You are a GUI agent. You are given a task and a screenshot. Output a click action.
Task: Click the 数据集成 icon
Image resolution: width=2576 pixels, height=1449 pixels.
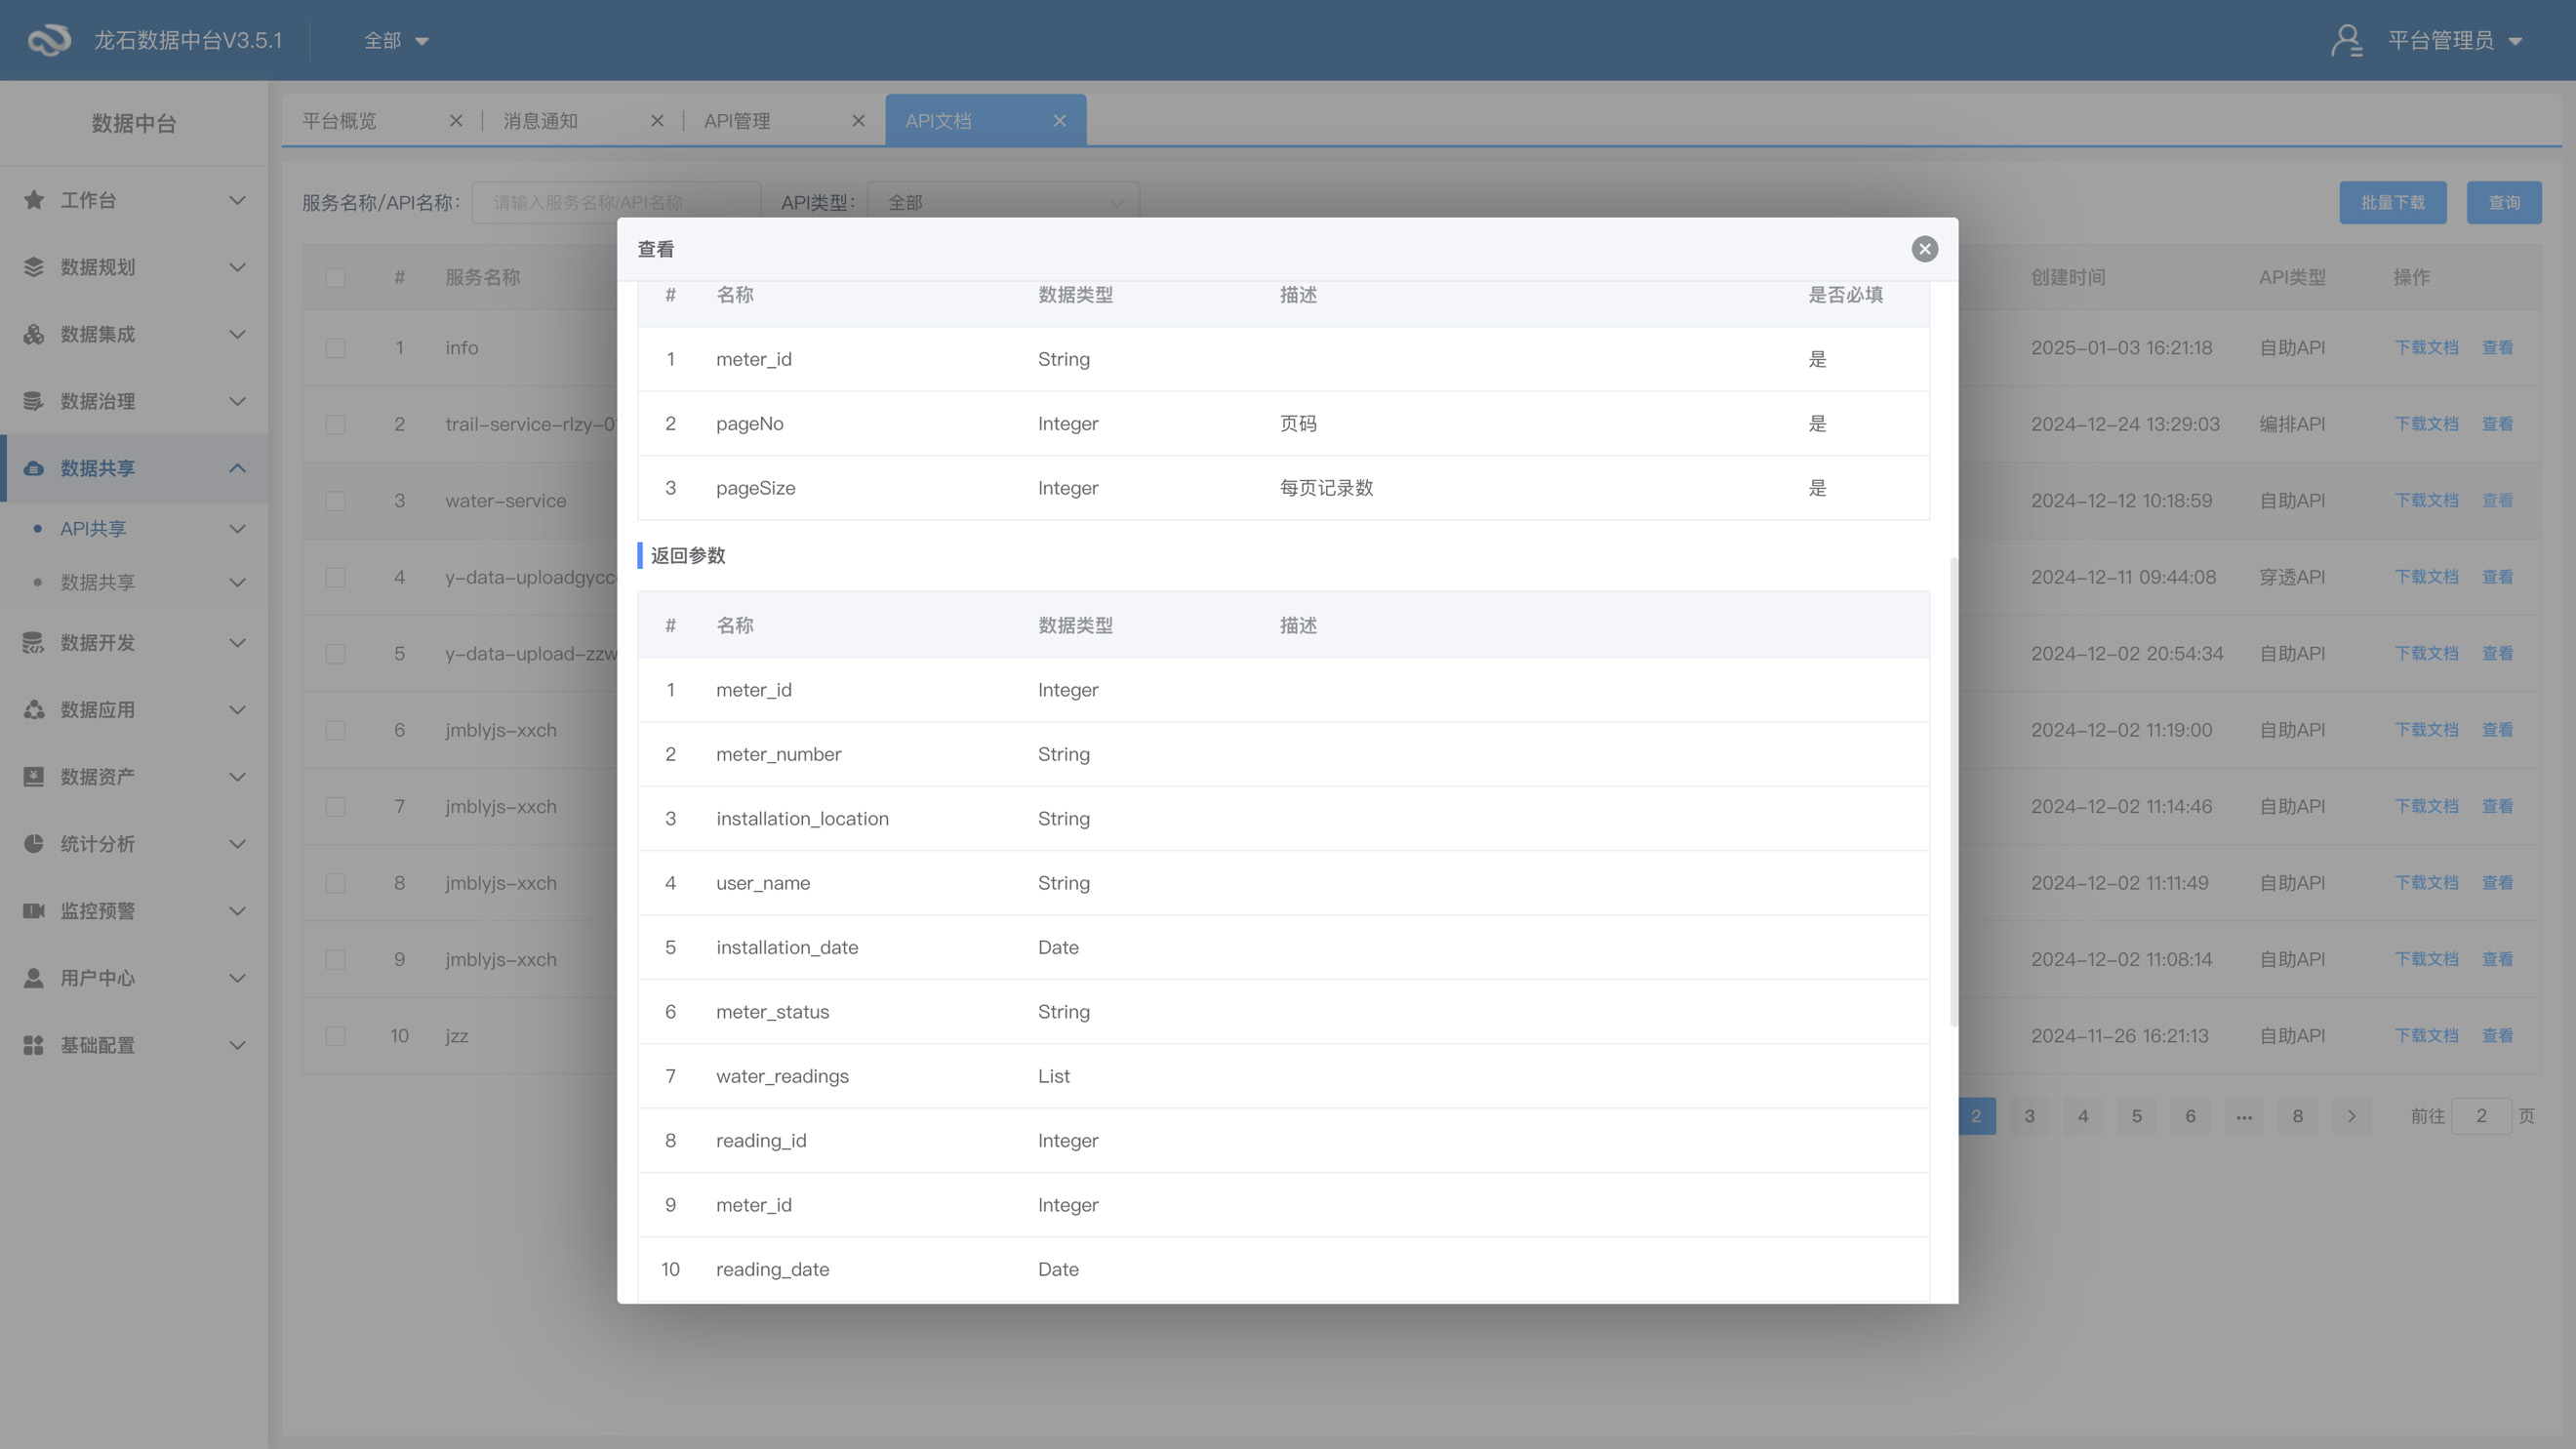click(34, 334)
